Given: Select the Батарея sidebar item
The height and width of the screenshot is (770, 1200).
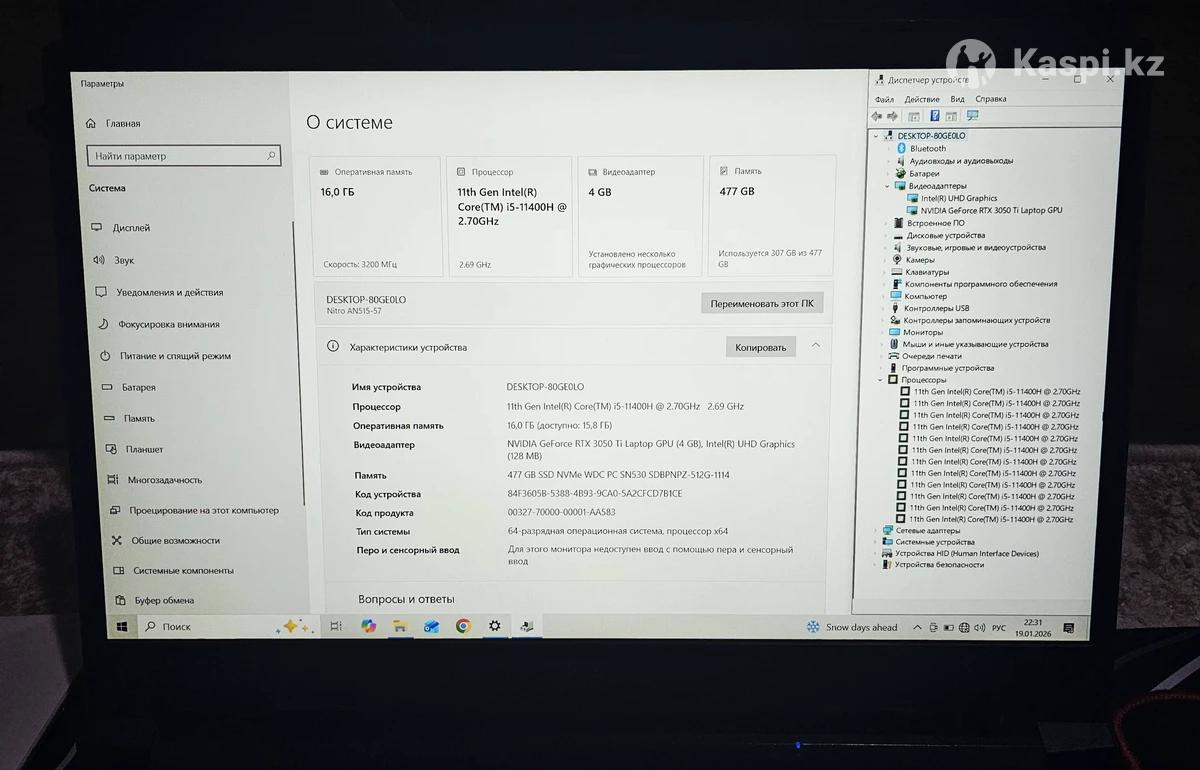Looking at the screenshot, I should 138,387.
